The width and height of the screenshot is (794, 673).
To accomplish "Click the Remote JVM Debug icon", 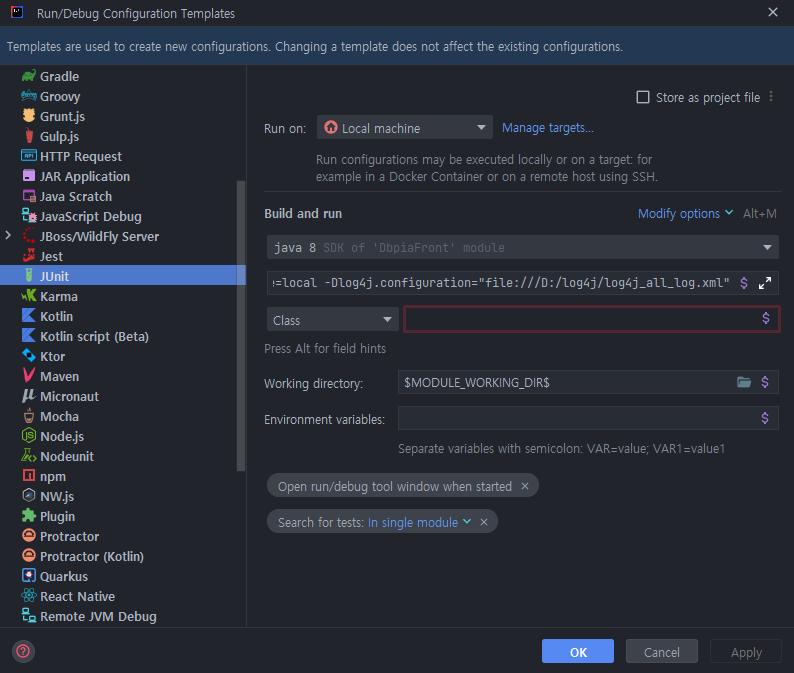I will 29,616.
